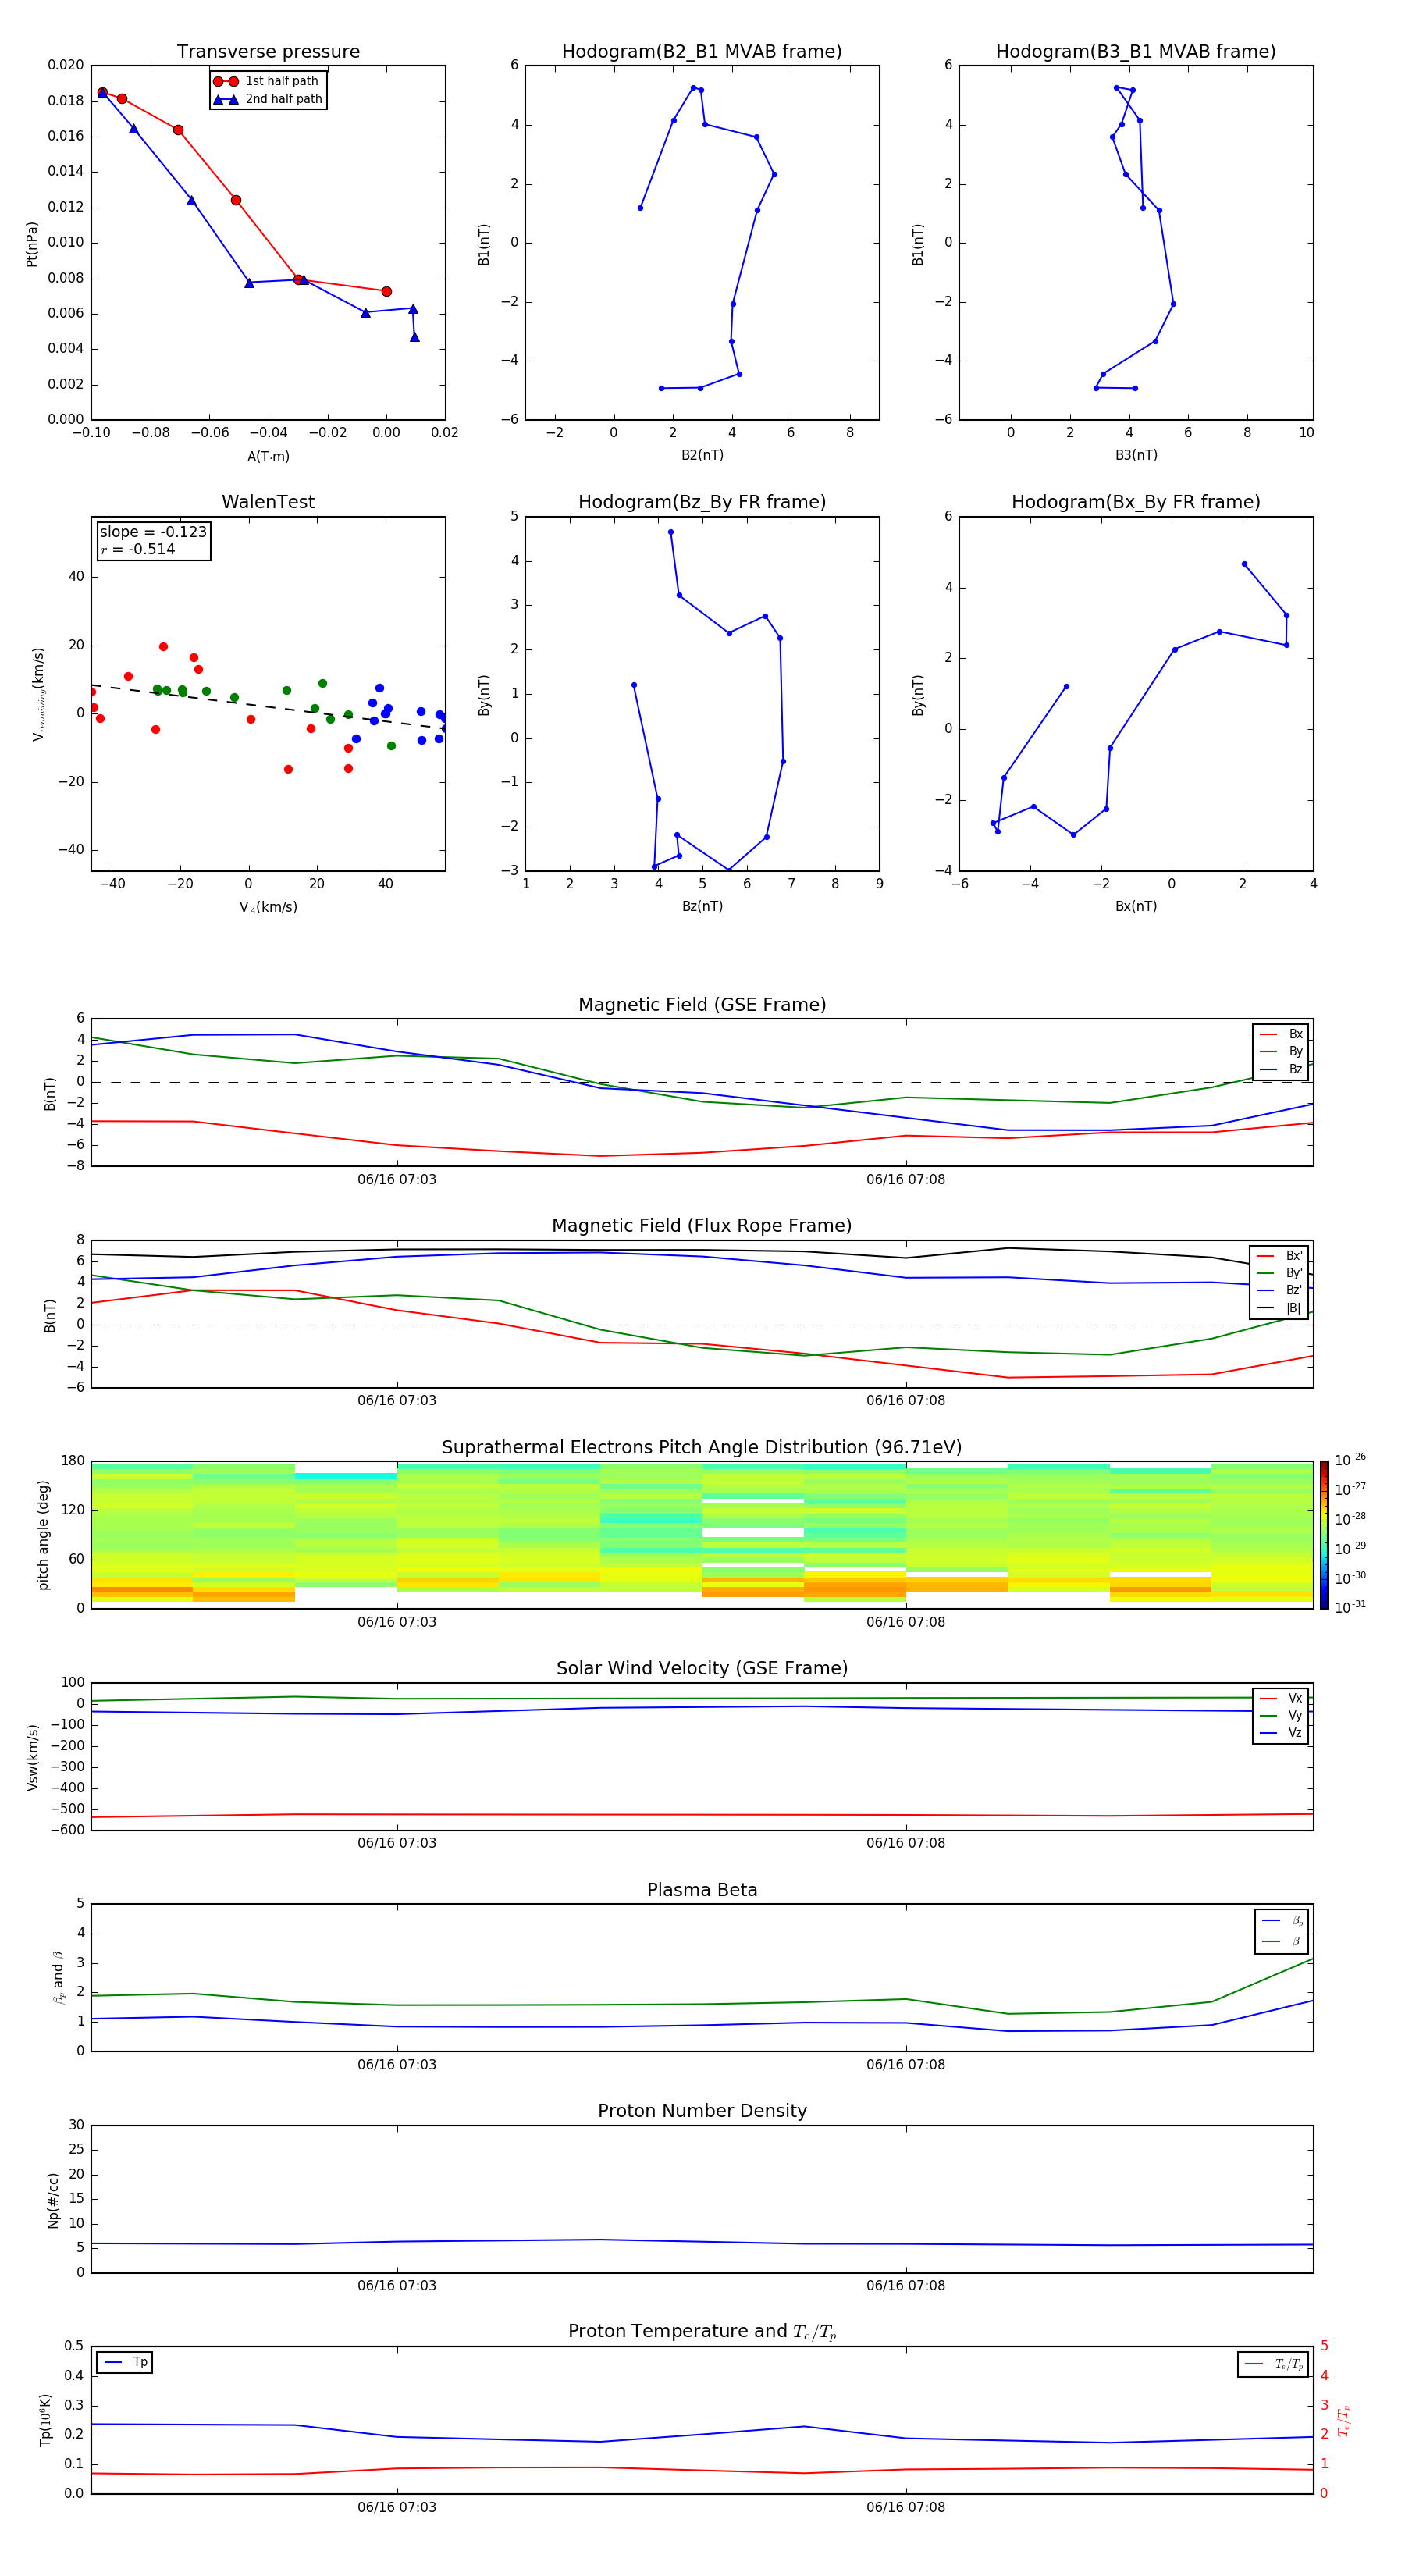Click colorbar label '10-31'
Screen dimensions: 1405x2576
1350,1607
